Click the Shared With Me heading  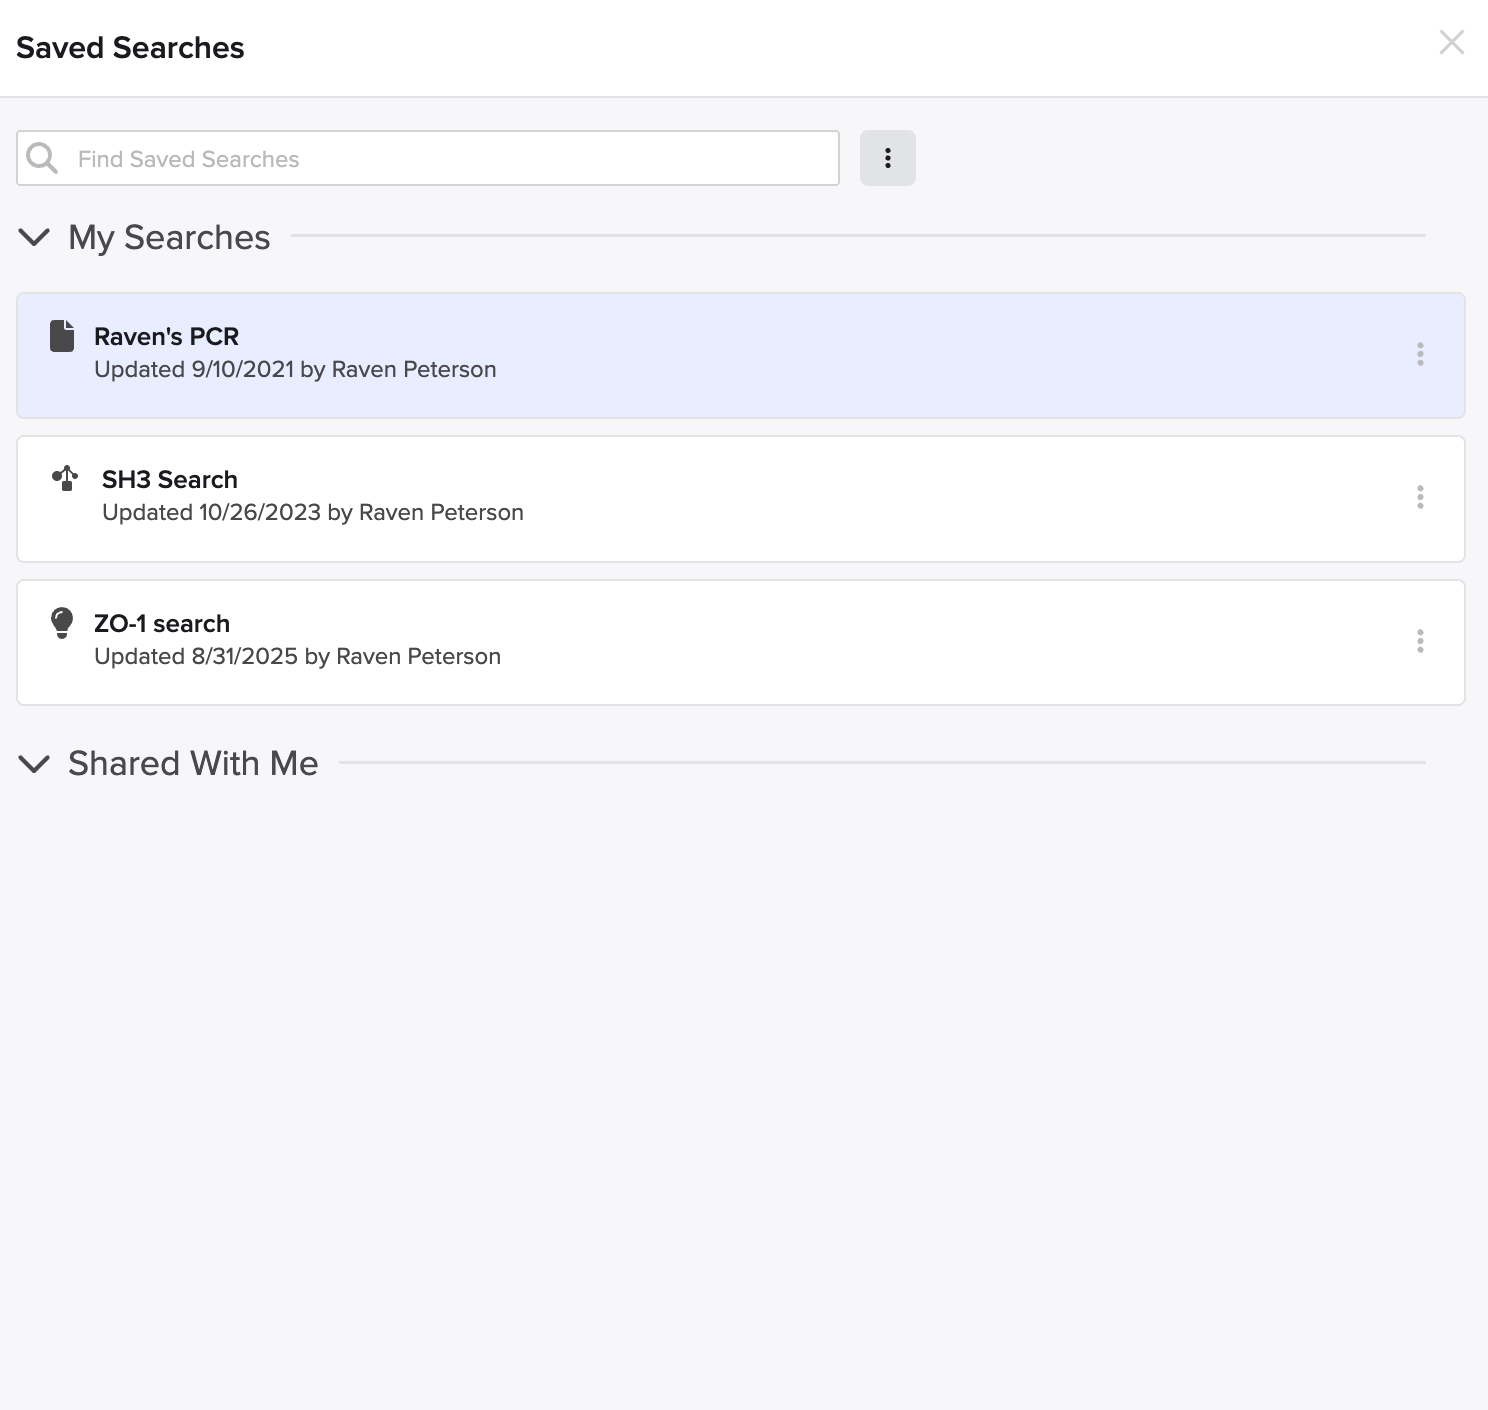[193, 764]
